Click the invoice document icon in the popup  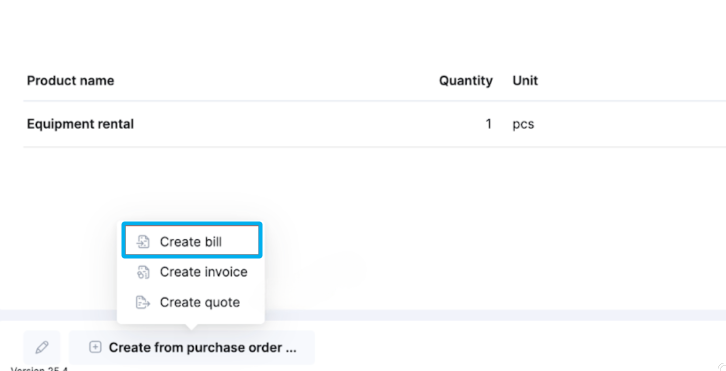(x=143, y=272)
